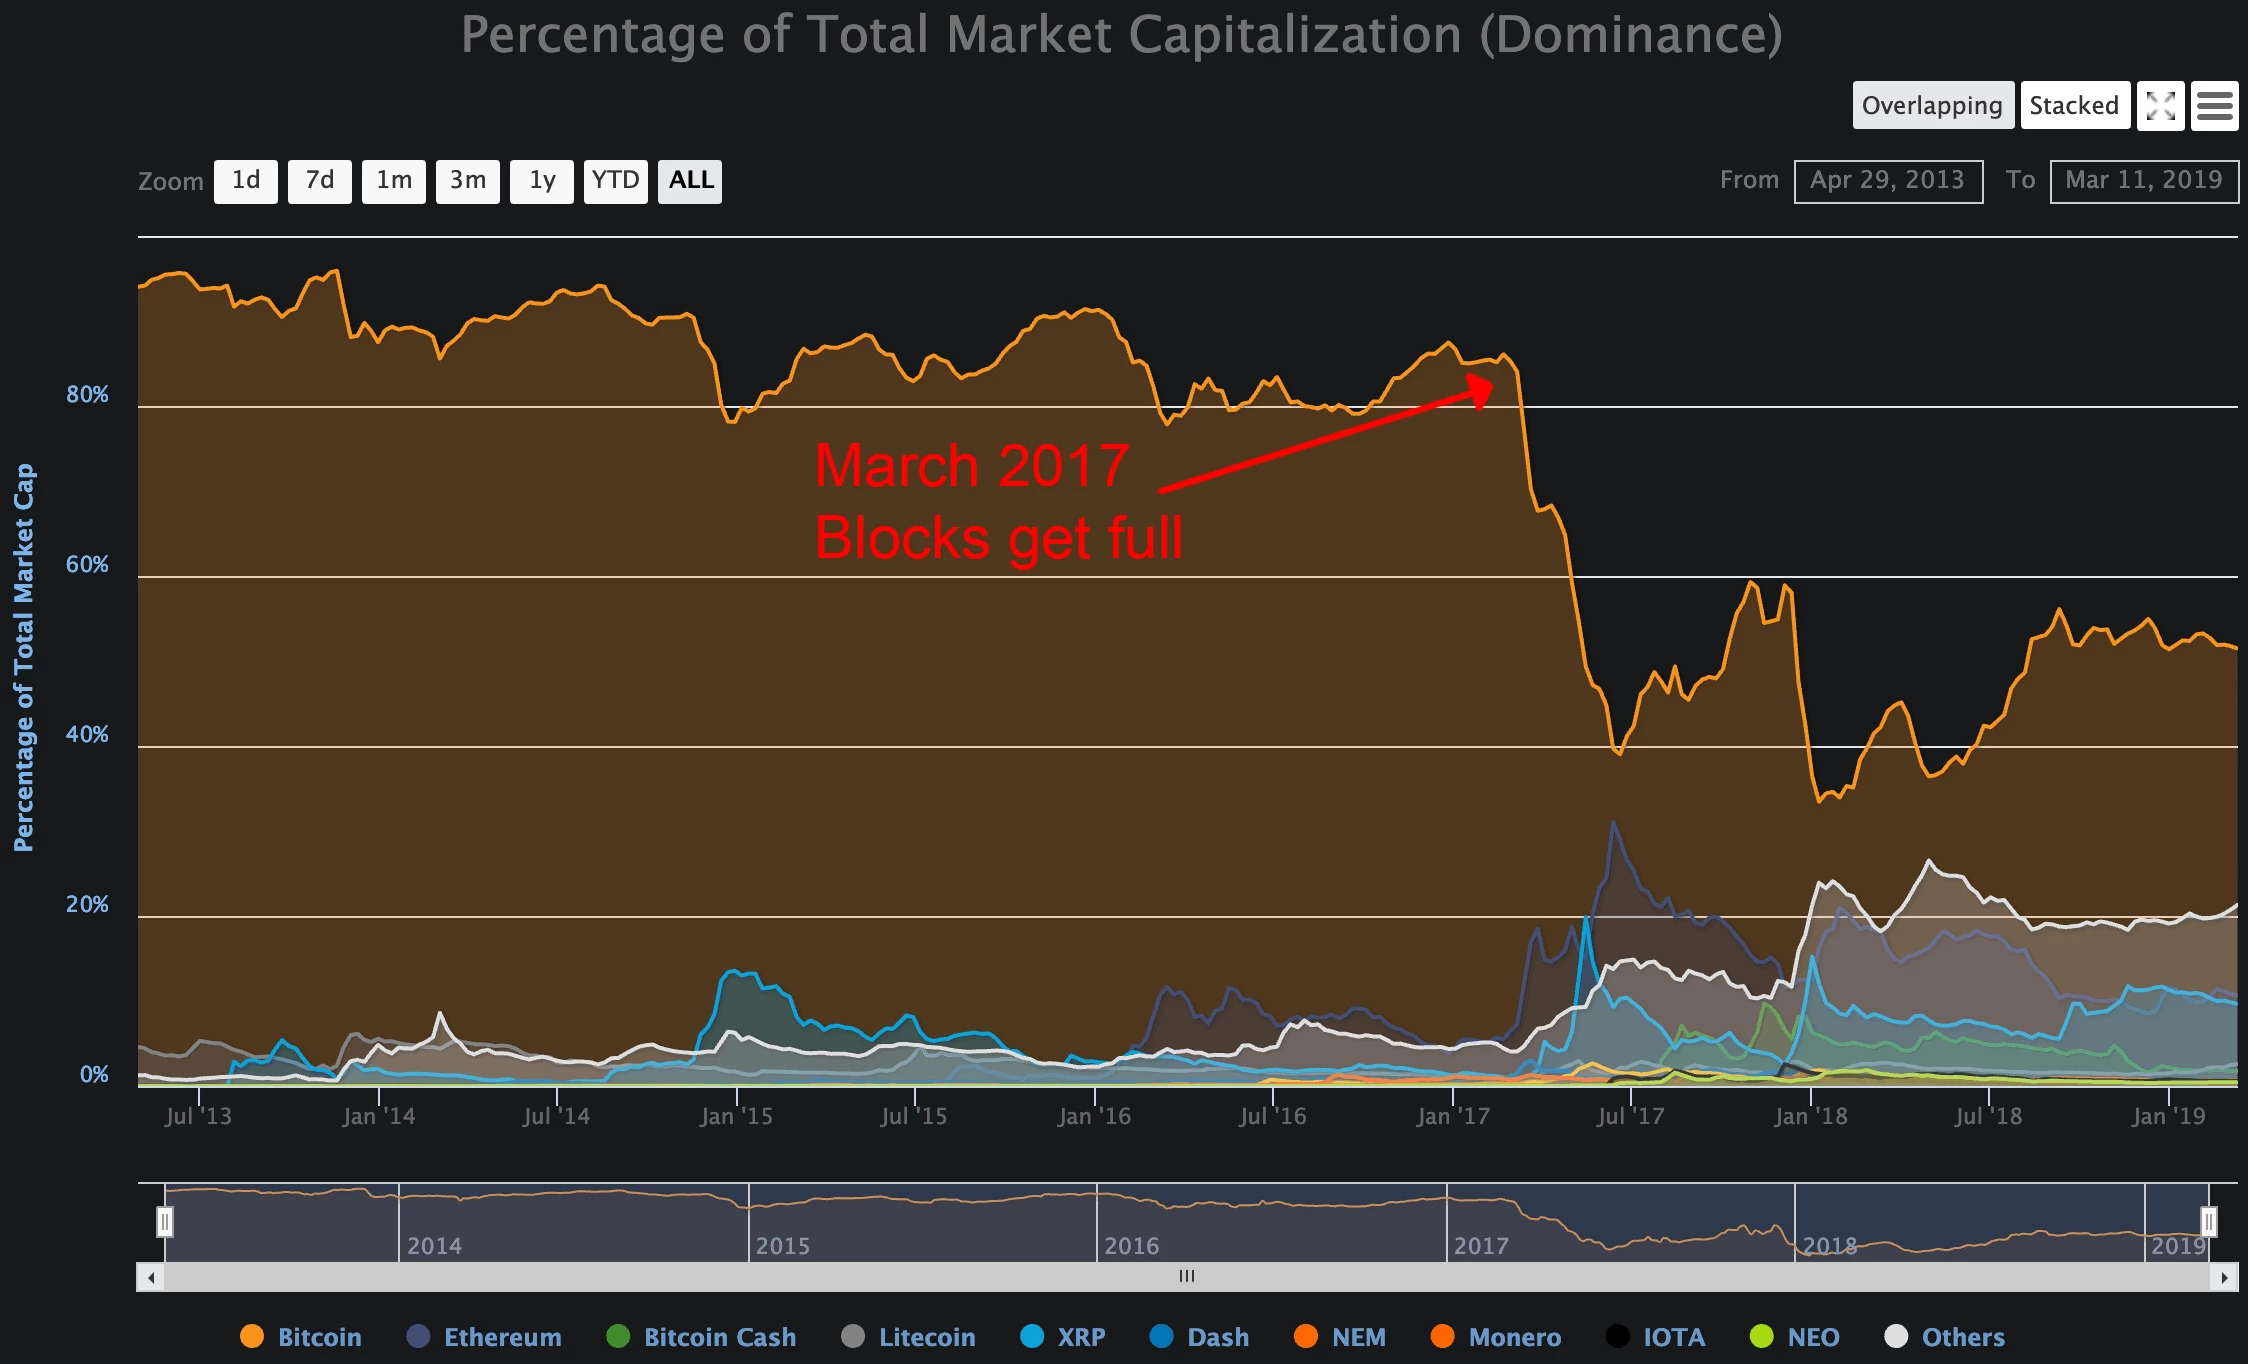Viewport: 2248px width, 1364px height.
Task: Toggle Monero series in legend
Action: coord(1496,1337)
